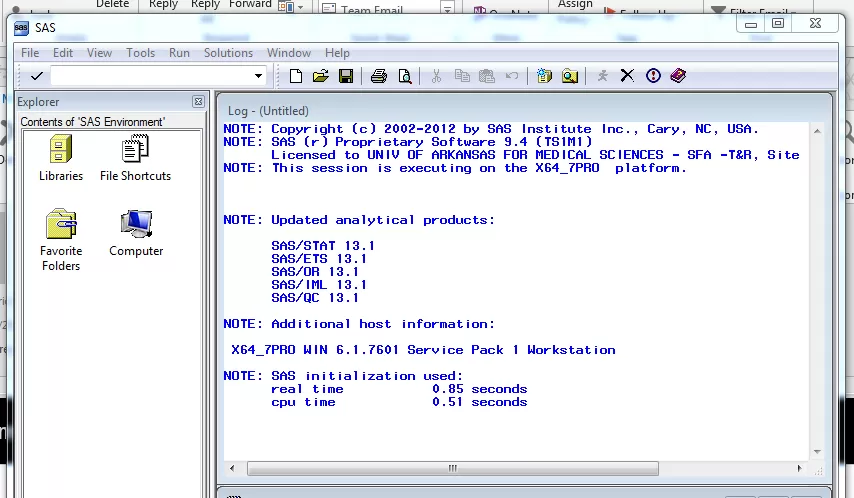Click Team Email in the Outlook window

tap(371, 9)
